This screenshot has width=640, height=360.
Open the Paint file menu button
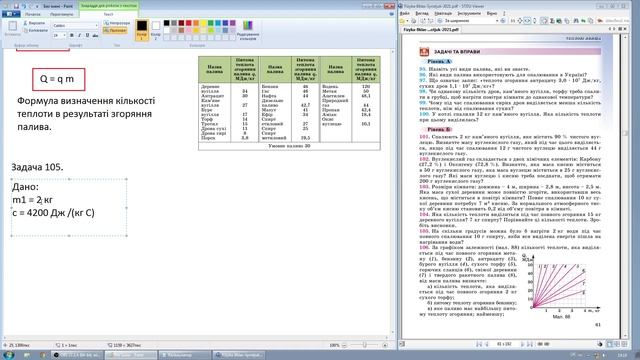(11, 14)
